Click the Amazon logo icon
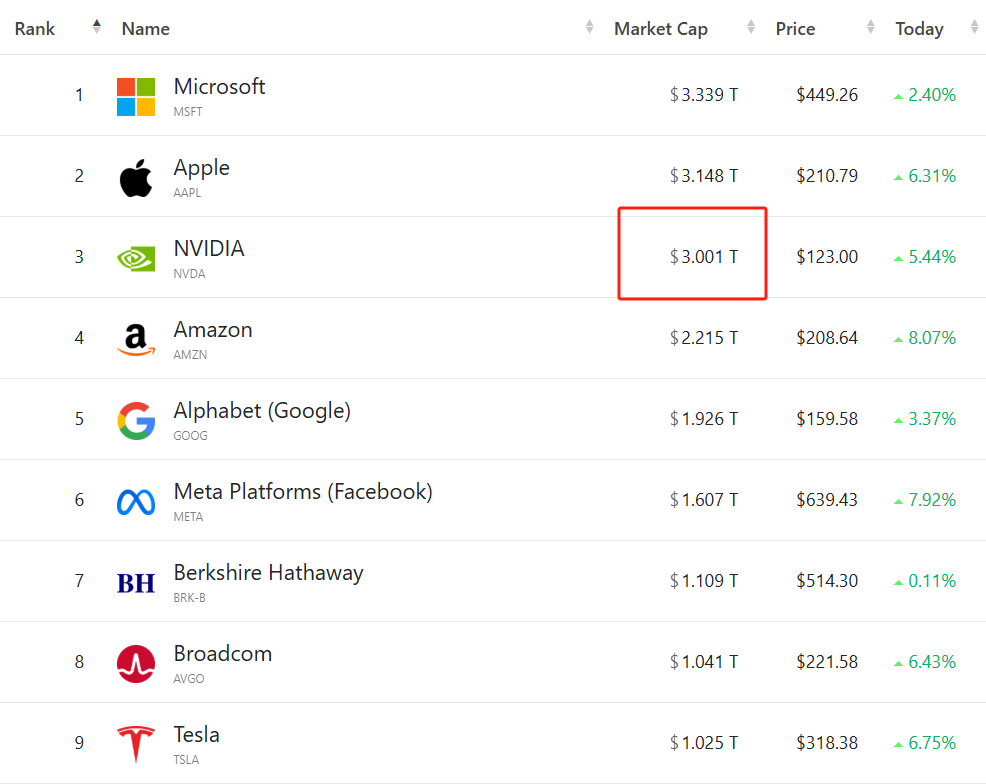Screen dimensions: 986x784 tap(136, 340)
